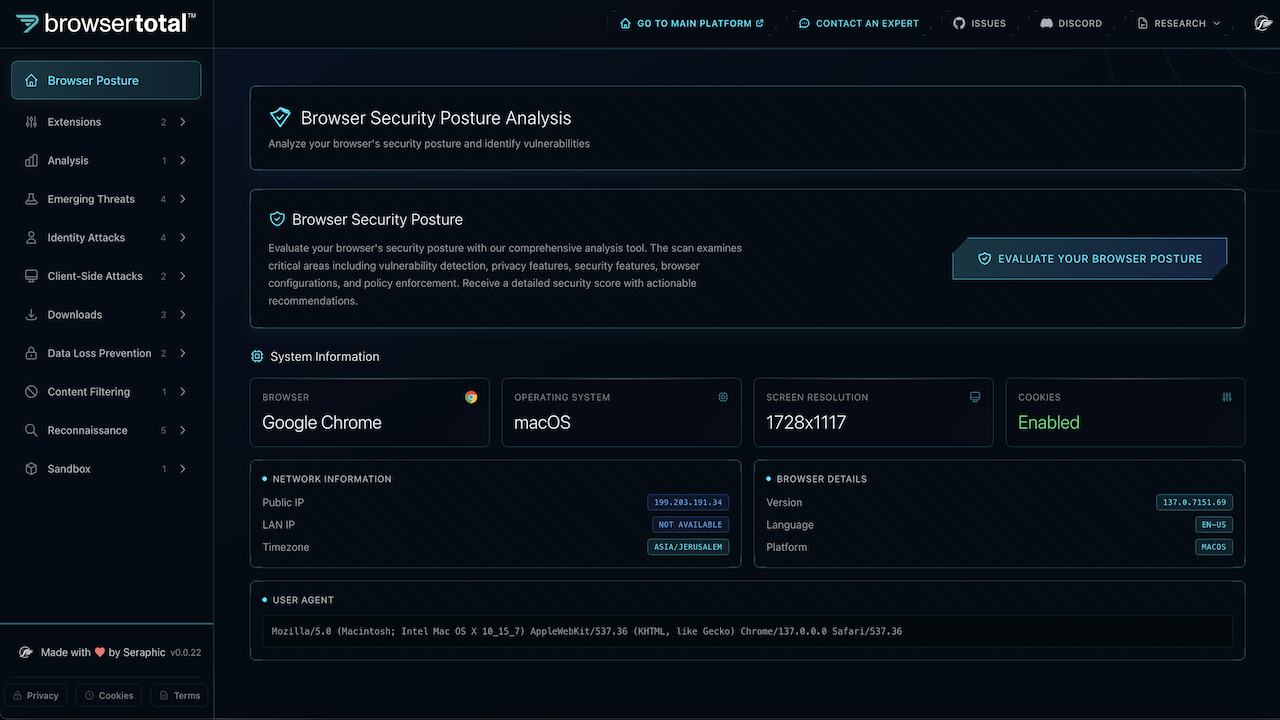Click the monitor icon in Screen Resolution card
1280x720 pixels.
975,397
